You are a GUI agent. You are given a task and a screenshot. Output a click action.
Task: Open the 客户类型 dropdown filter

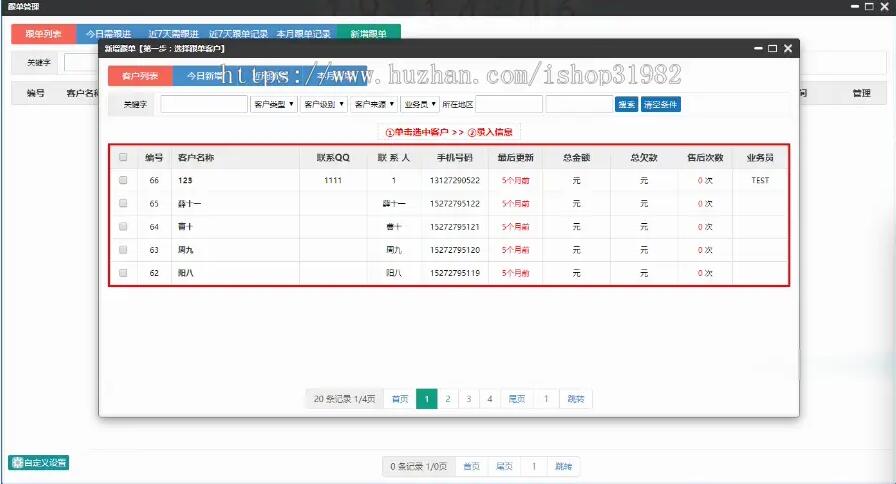273,104
